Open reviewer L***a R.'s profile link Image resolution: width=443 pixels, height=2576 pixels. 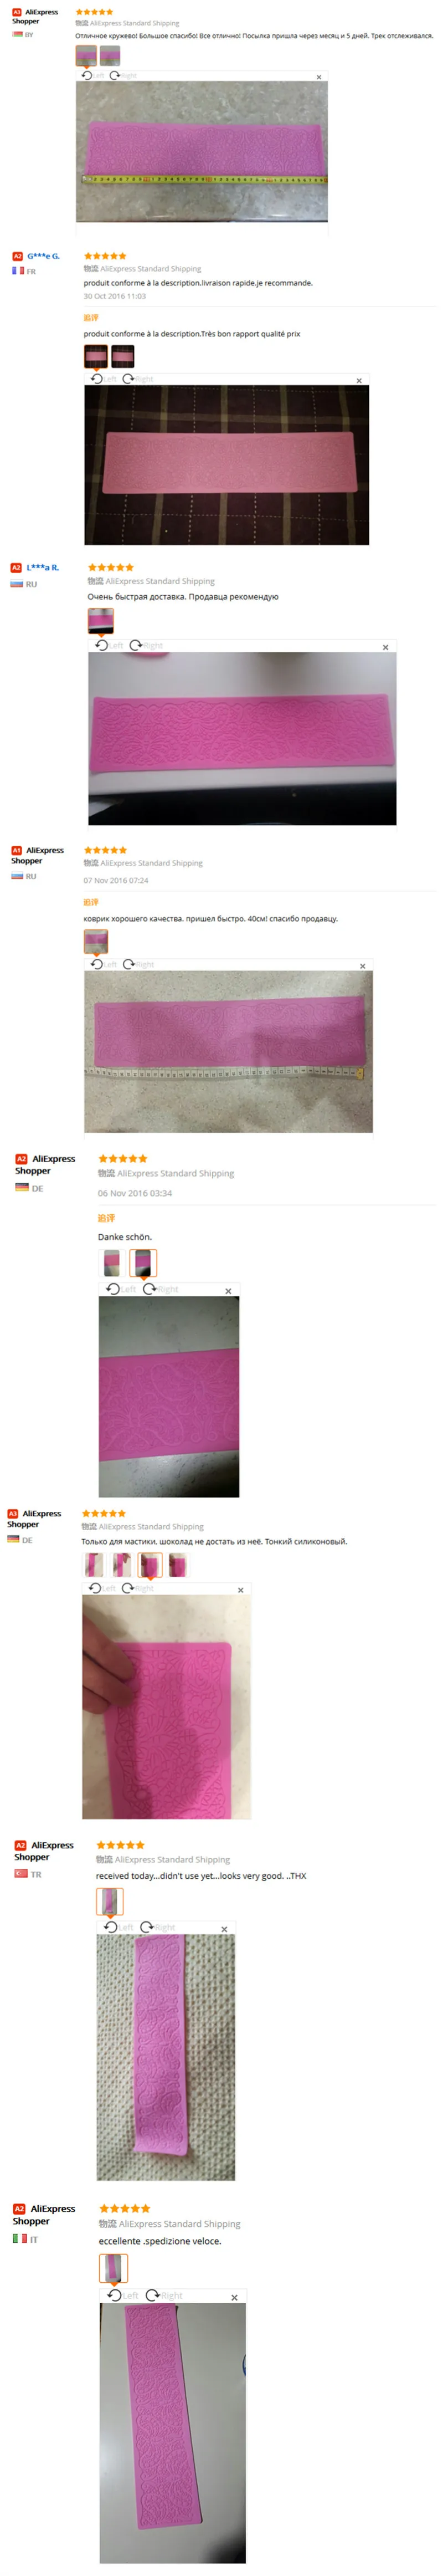(42, 567)
